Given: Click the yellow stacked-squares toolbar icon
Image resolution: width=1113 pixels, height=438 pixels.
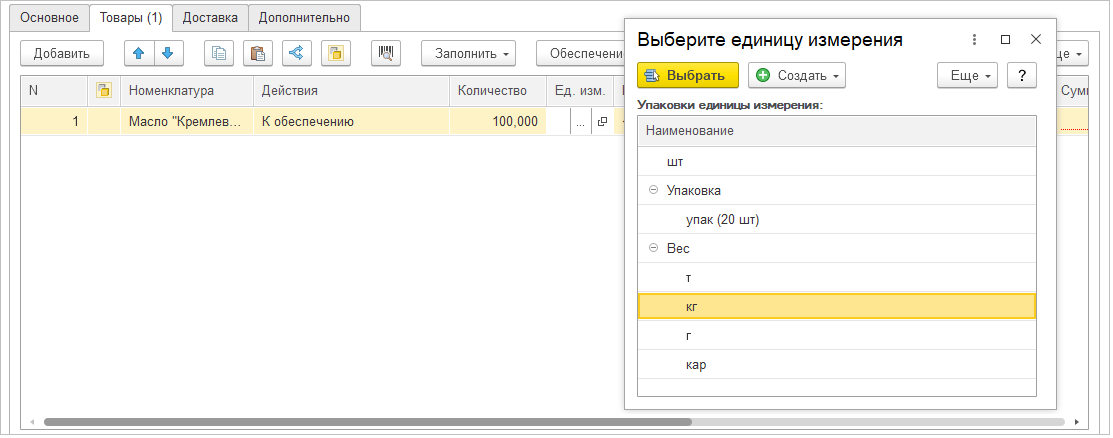Looking at the screenshot, I should coord(336,53).
